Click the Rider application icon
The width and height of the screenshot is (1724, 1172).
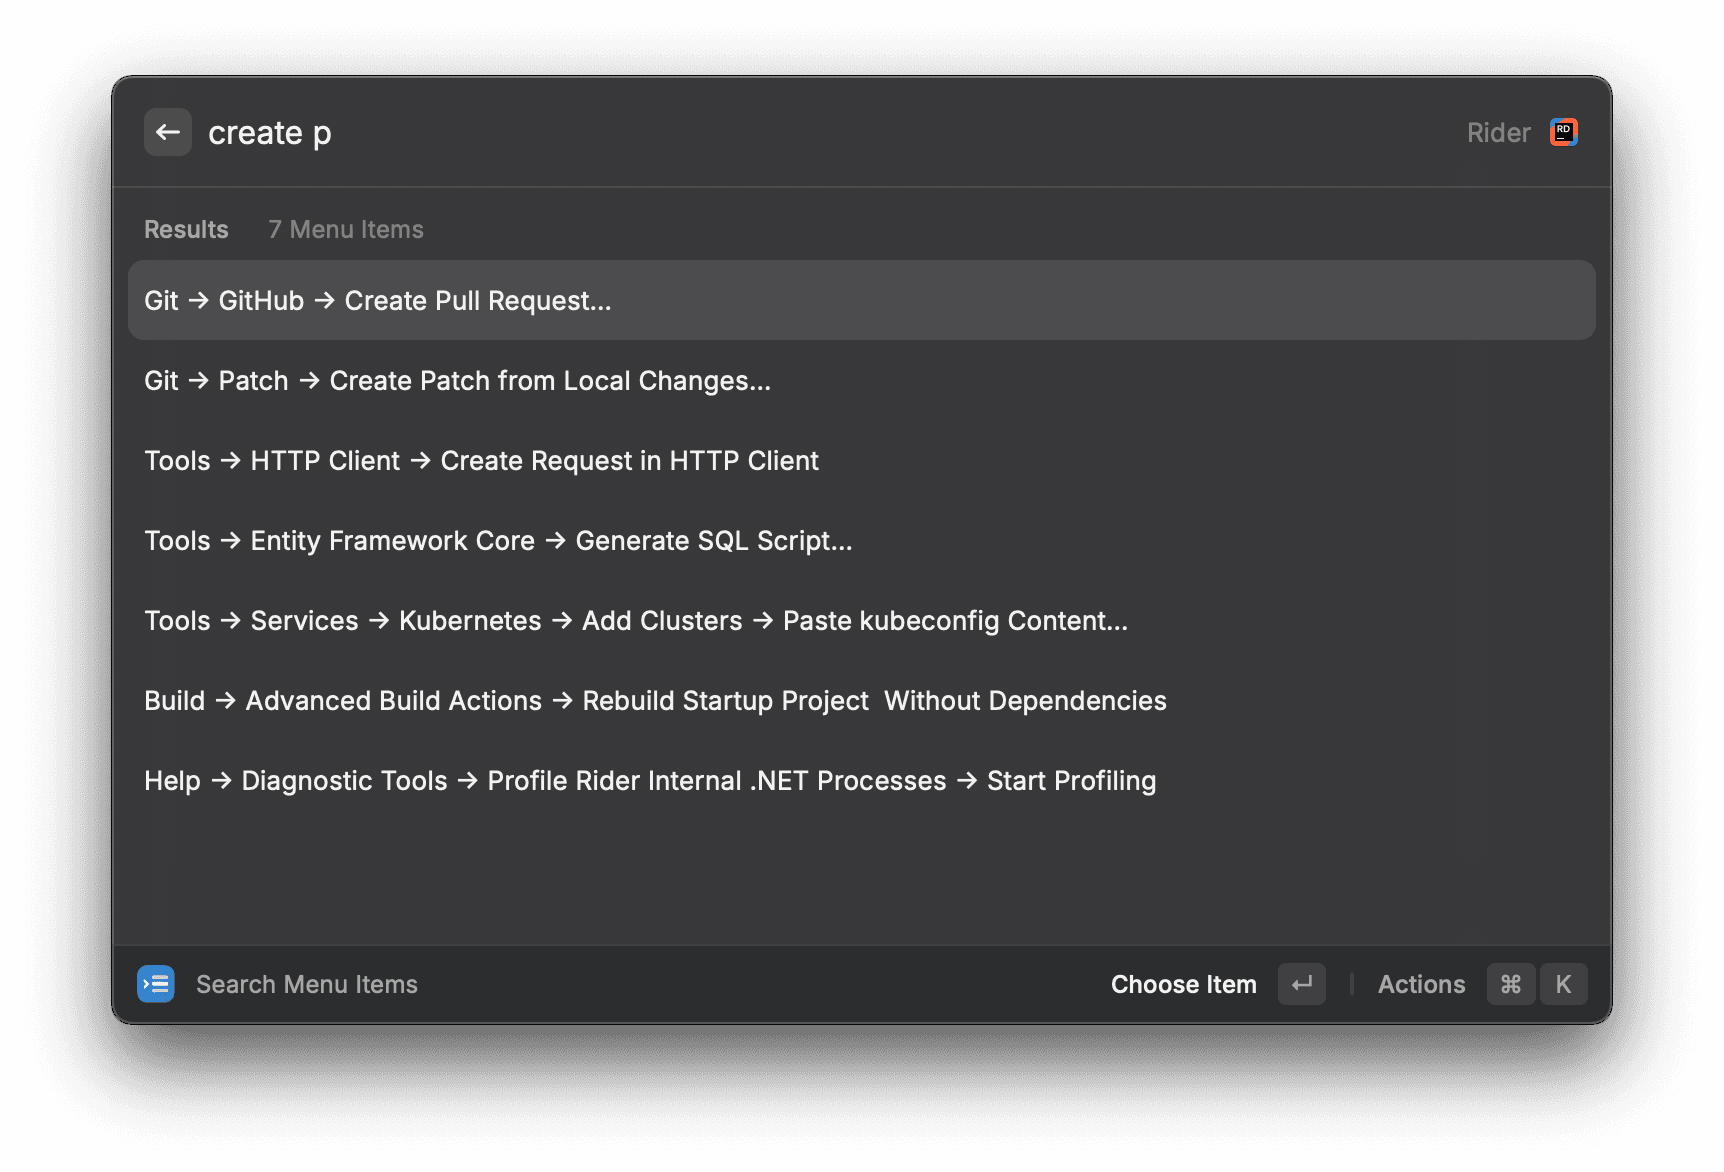1563,131
